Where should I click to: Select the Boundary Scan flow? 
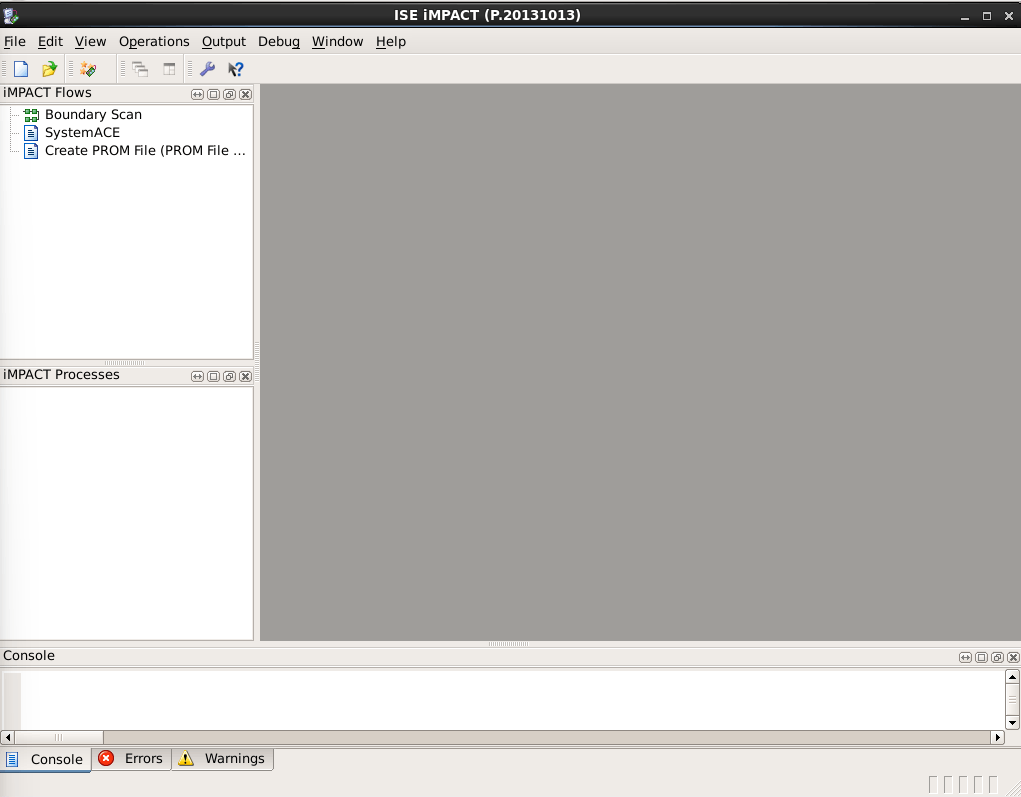click(93, 115)
